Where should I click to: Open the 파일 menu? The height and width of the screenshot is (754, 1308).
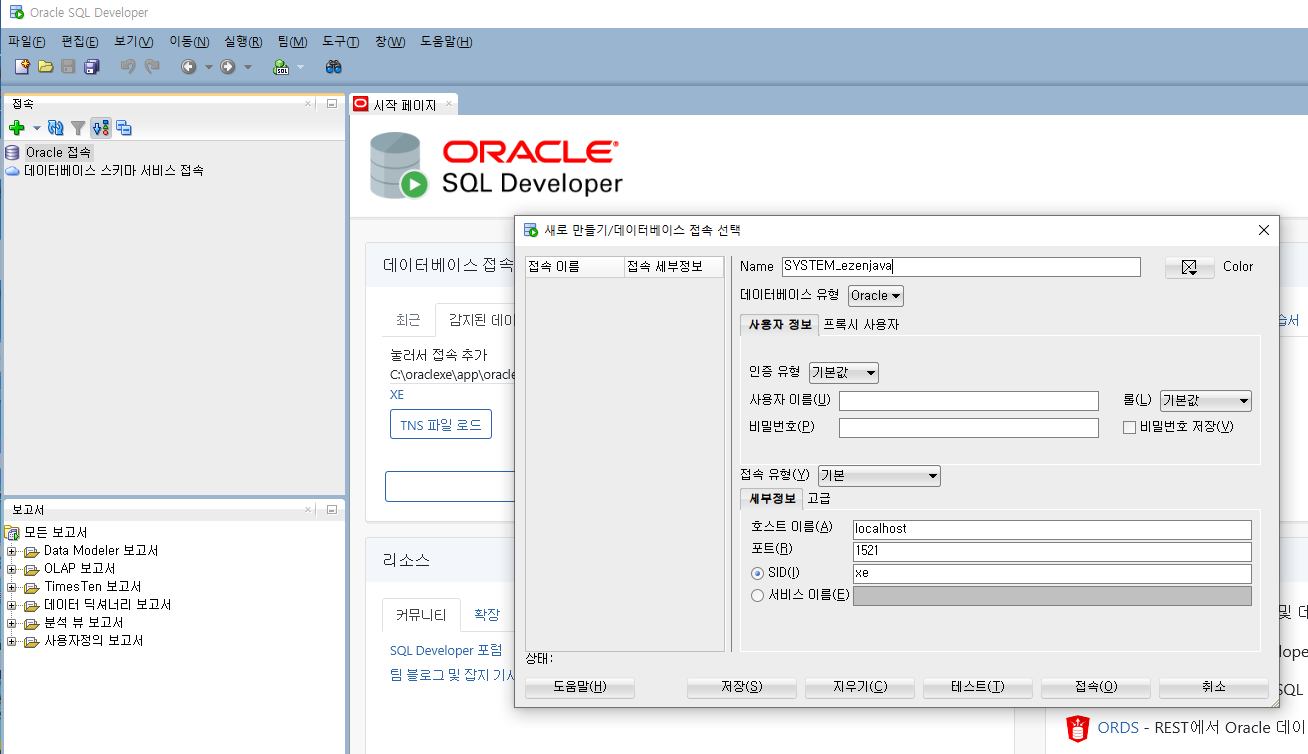tap(26, 41)
